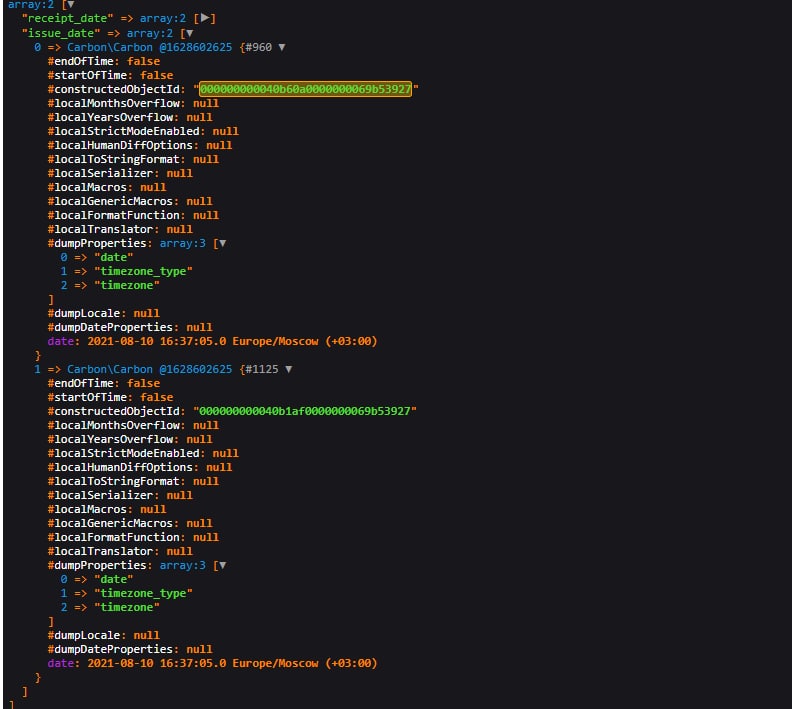Image resolution: width=792 pixels, height=709 pixels.
Task: Select the constructedObjectId value 000000000040b1af0000000069b53927
Action: (305, 411)
